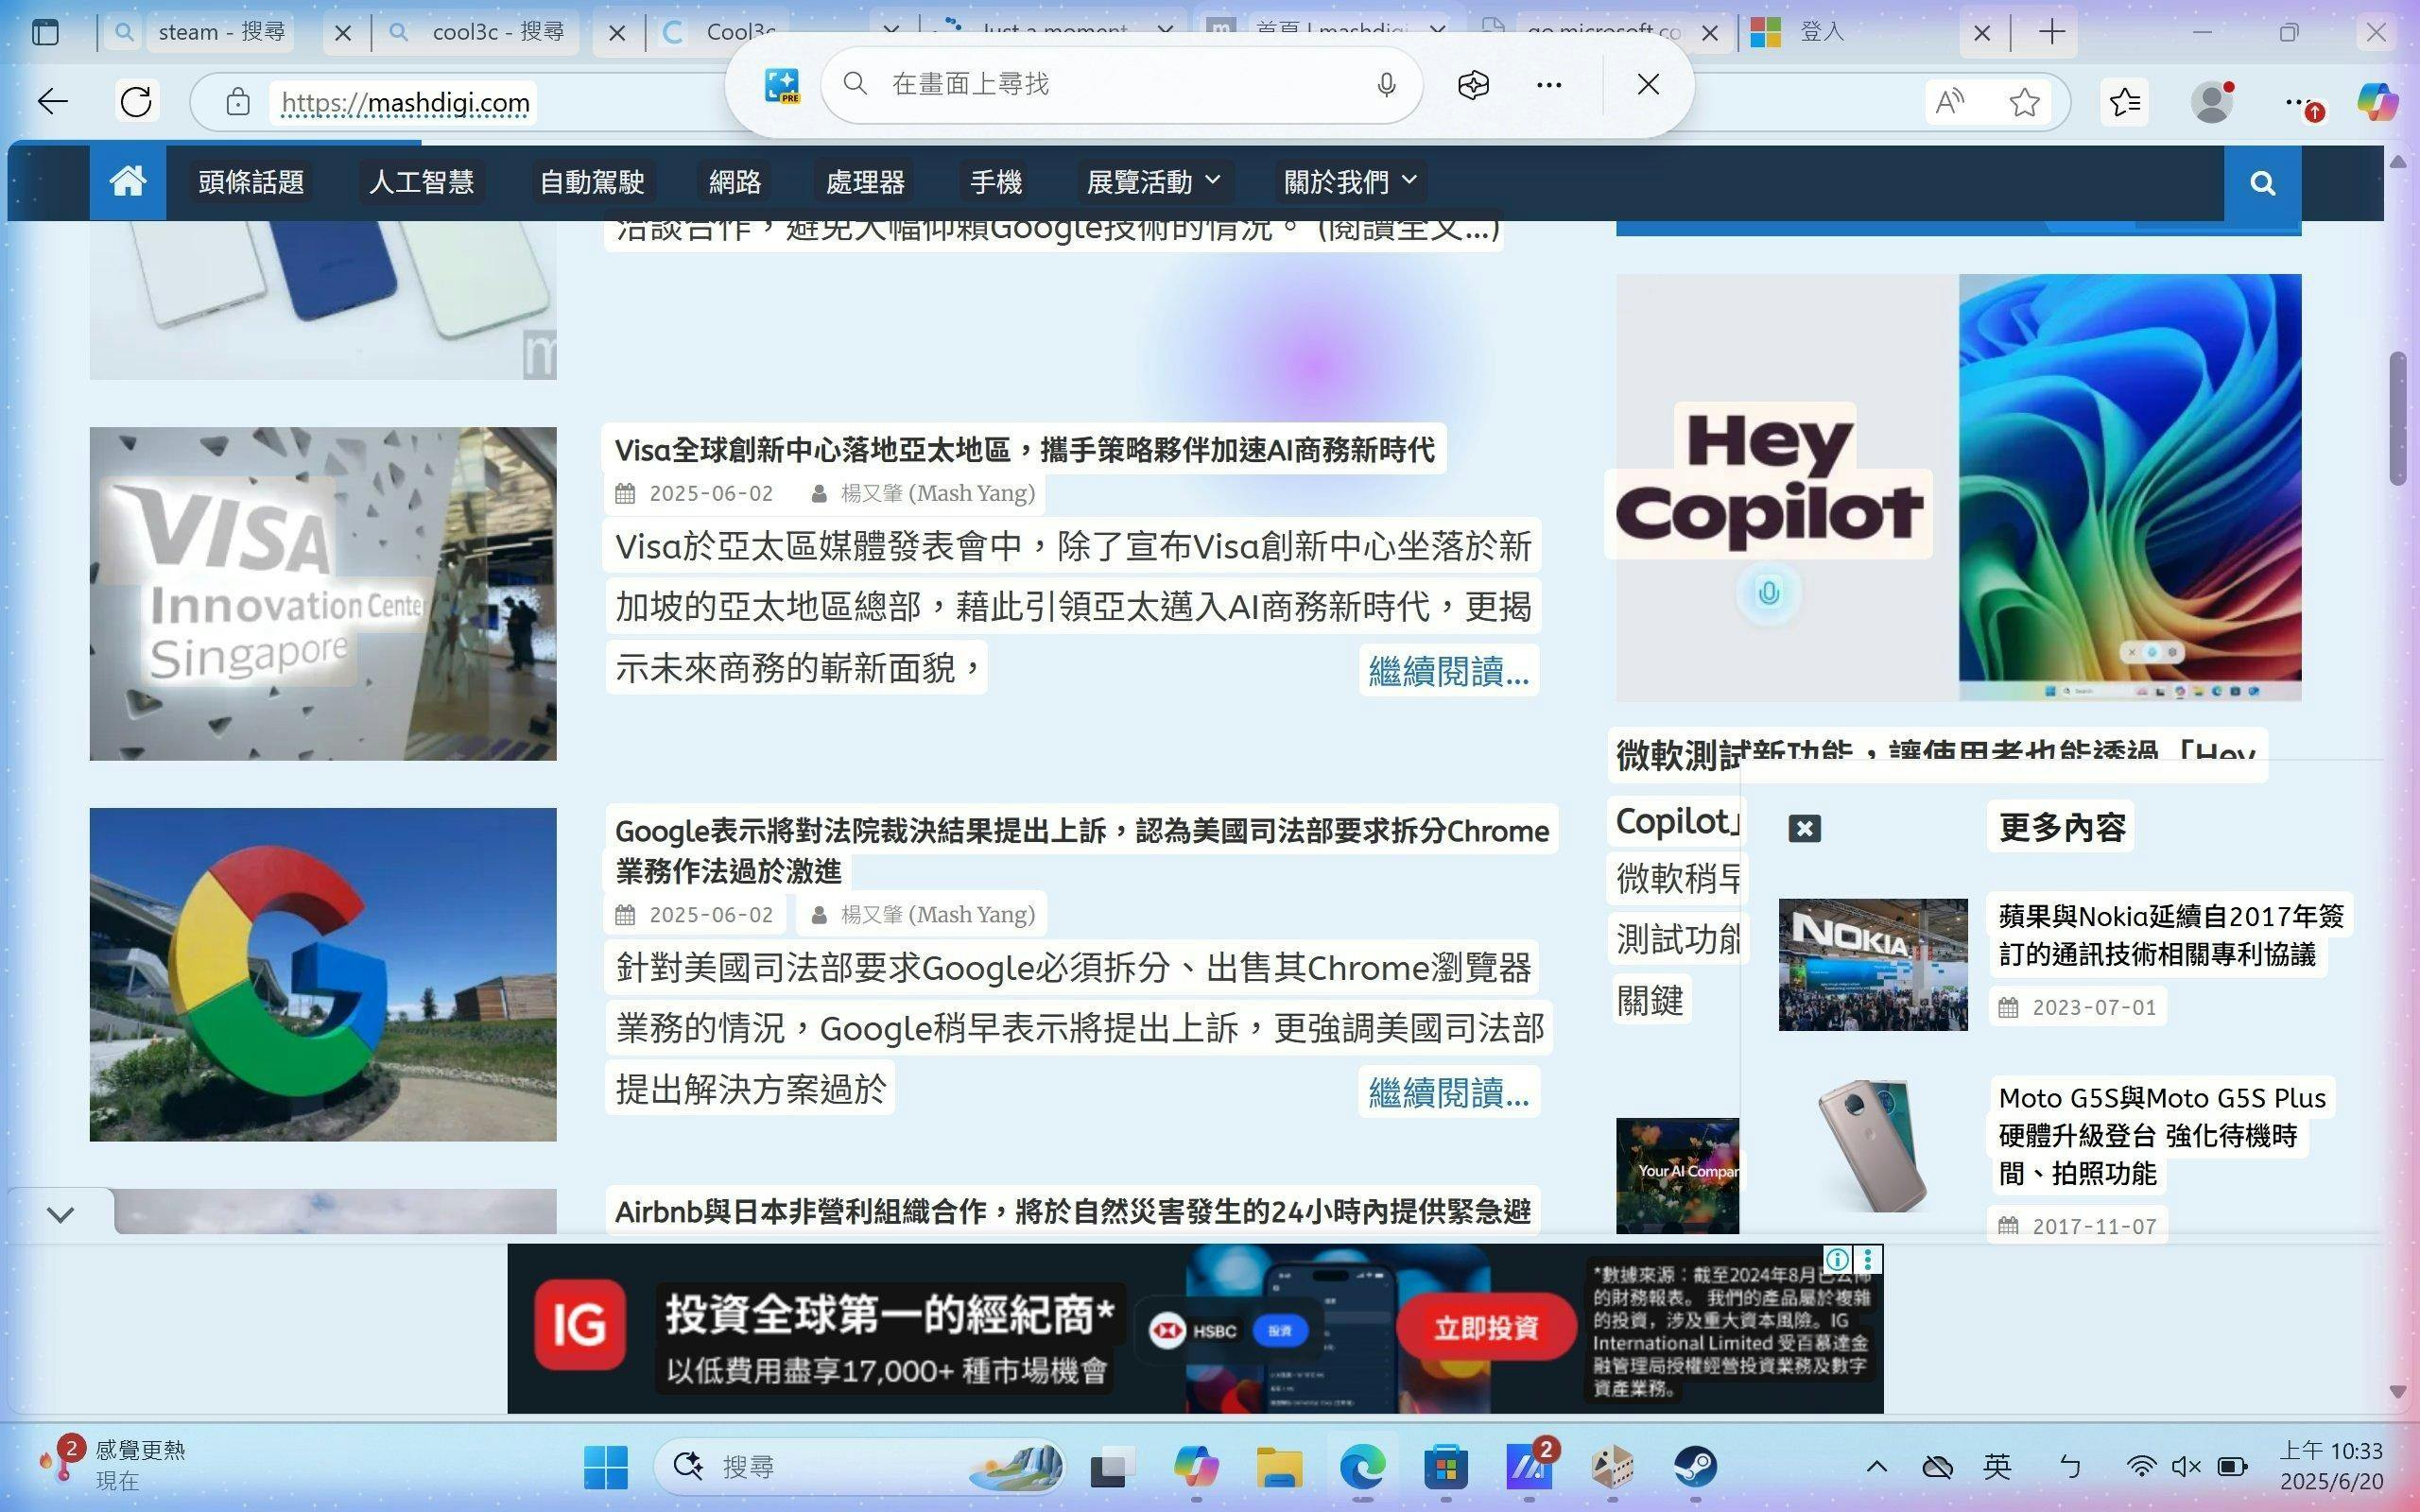Expand the 展覽活動 dropdown menu
The image size is (2420, 1512).
(1154, 182)
